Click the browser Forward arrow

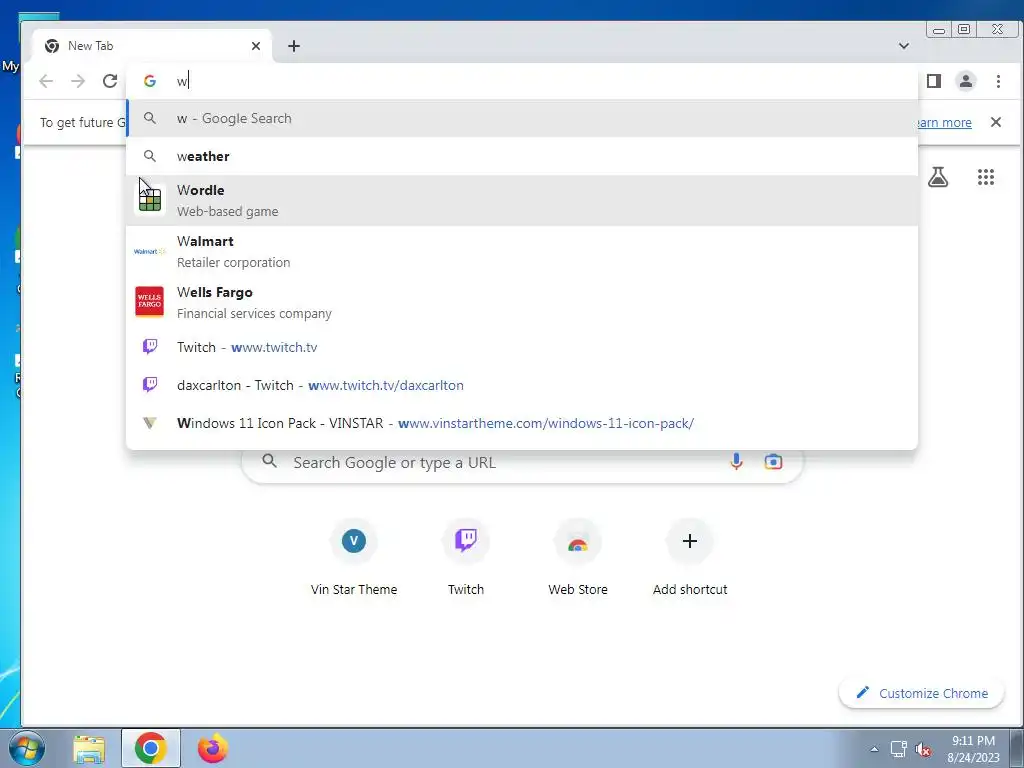(78, 81)
